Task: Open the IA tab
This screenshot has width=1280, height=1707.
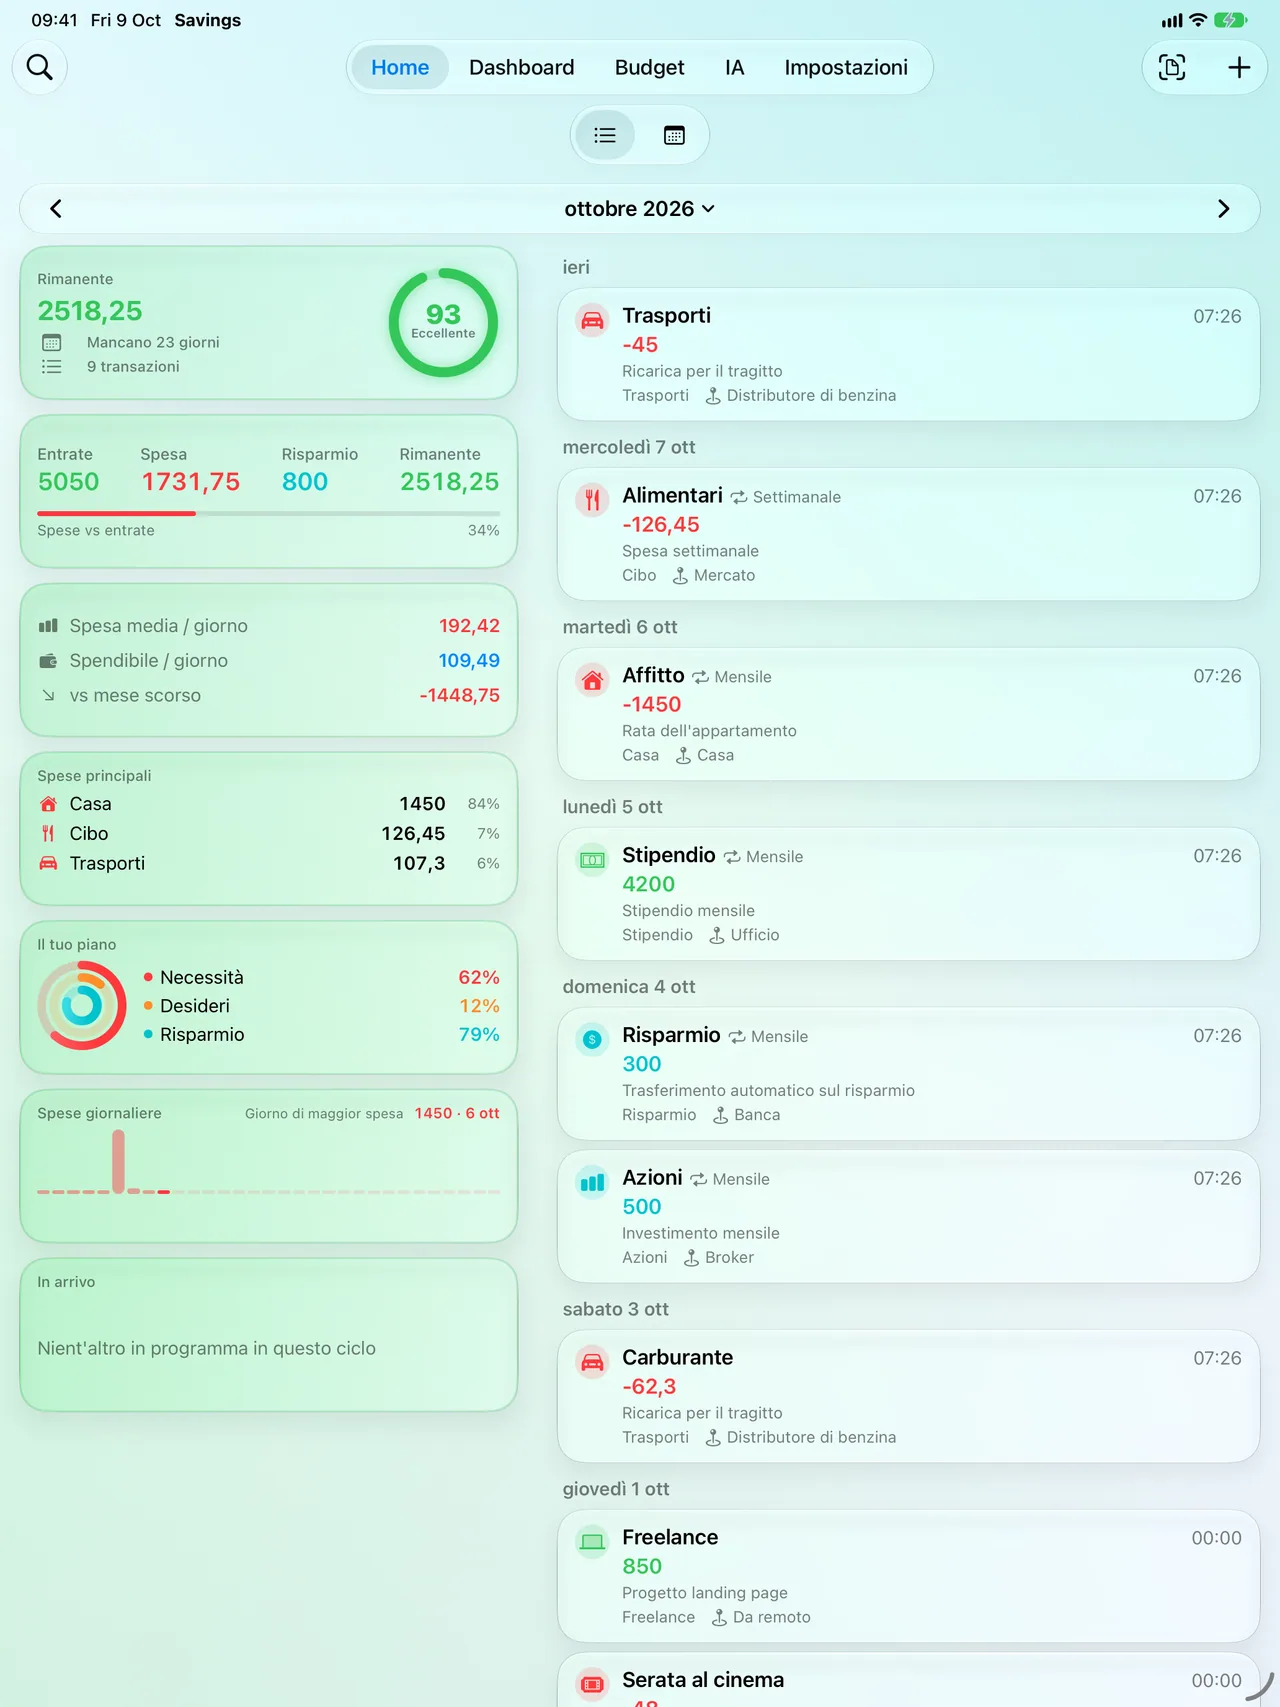Action: pos(735,67)
